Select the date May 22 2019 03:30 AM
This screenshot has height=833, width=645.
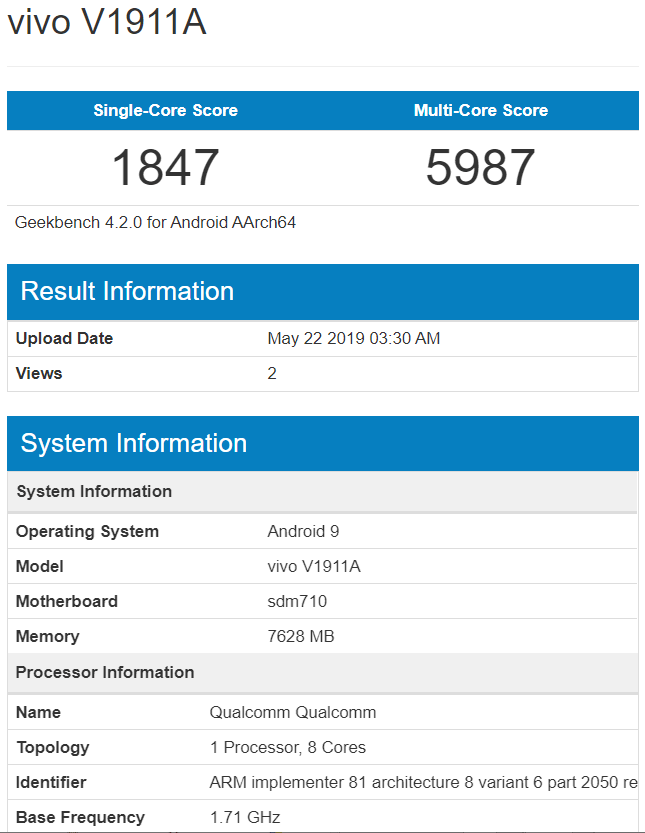point(353,338)
